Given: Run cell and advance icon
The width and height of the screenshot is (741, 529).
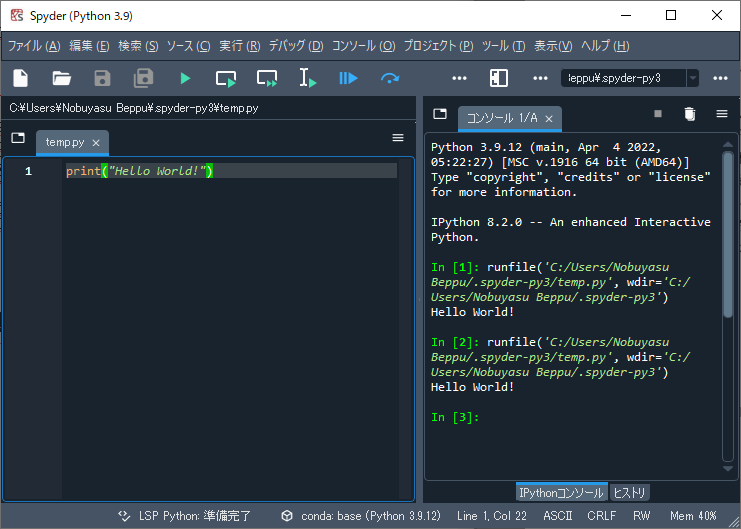Looking at the screenshot, I should coord(267,78).
